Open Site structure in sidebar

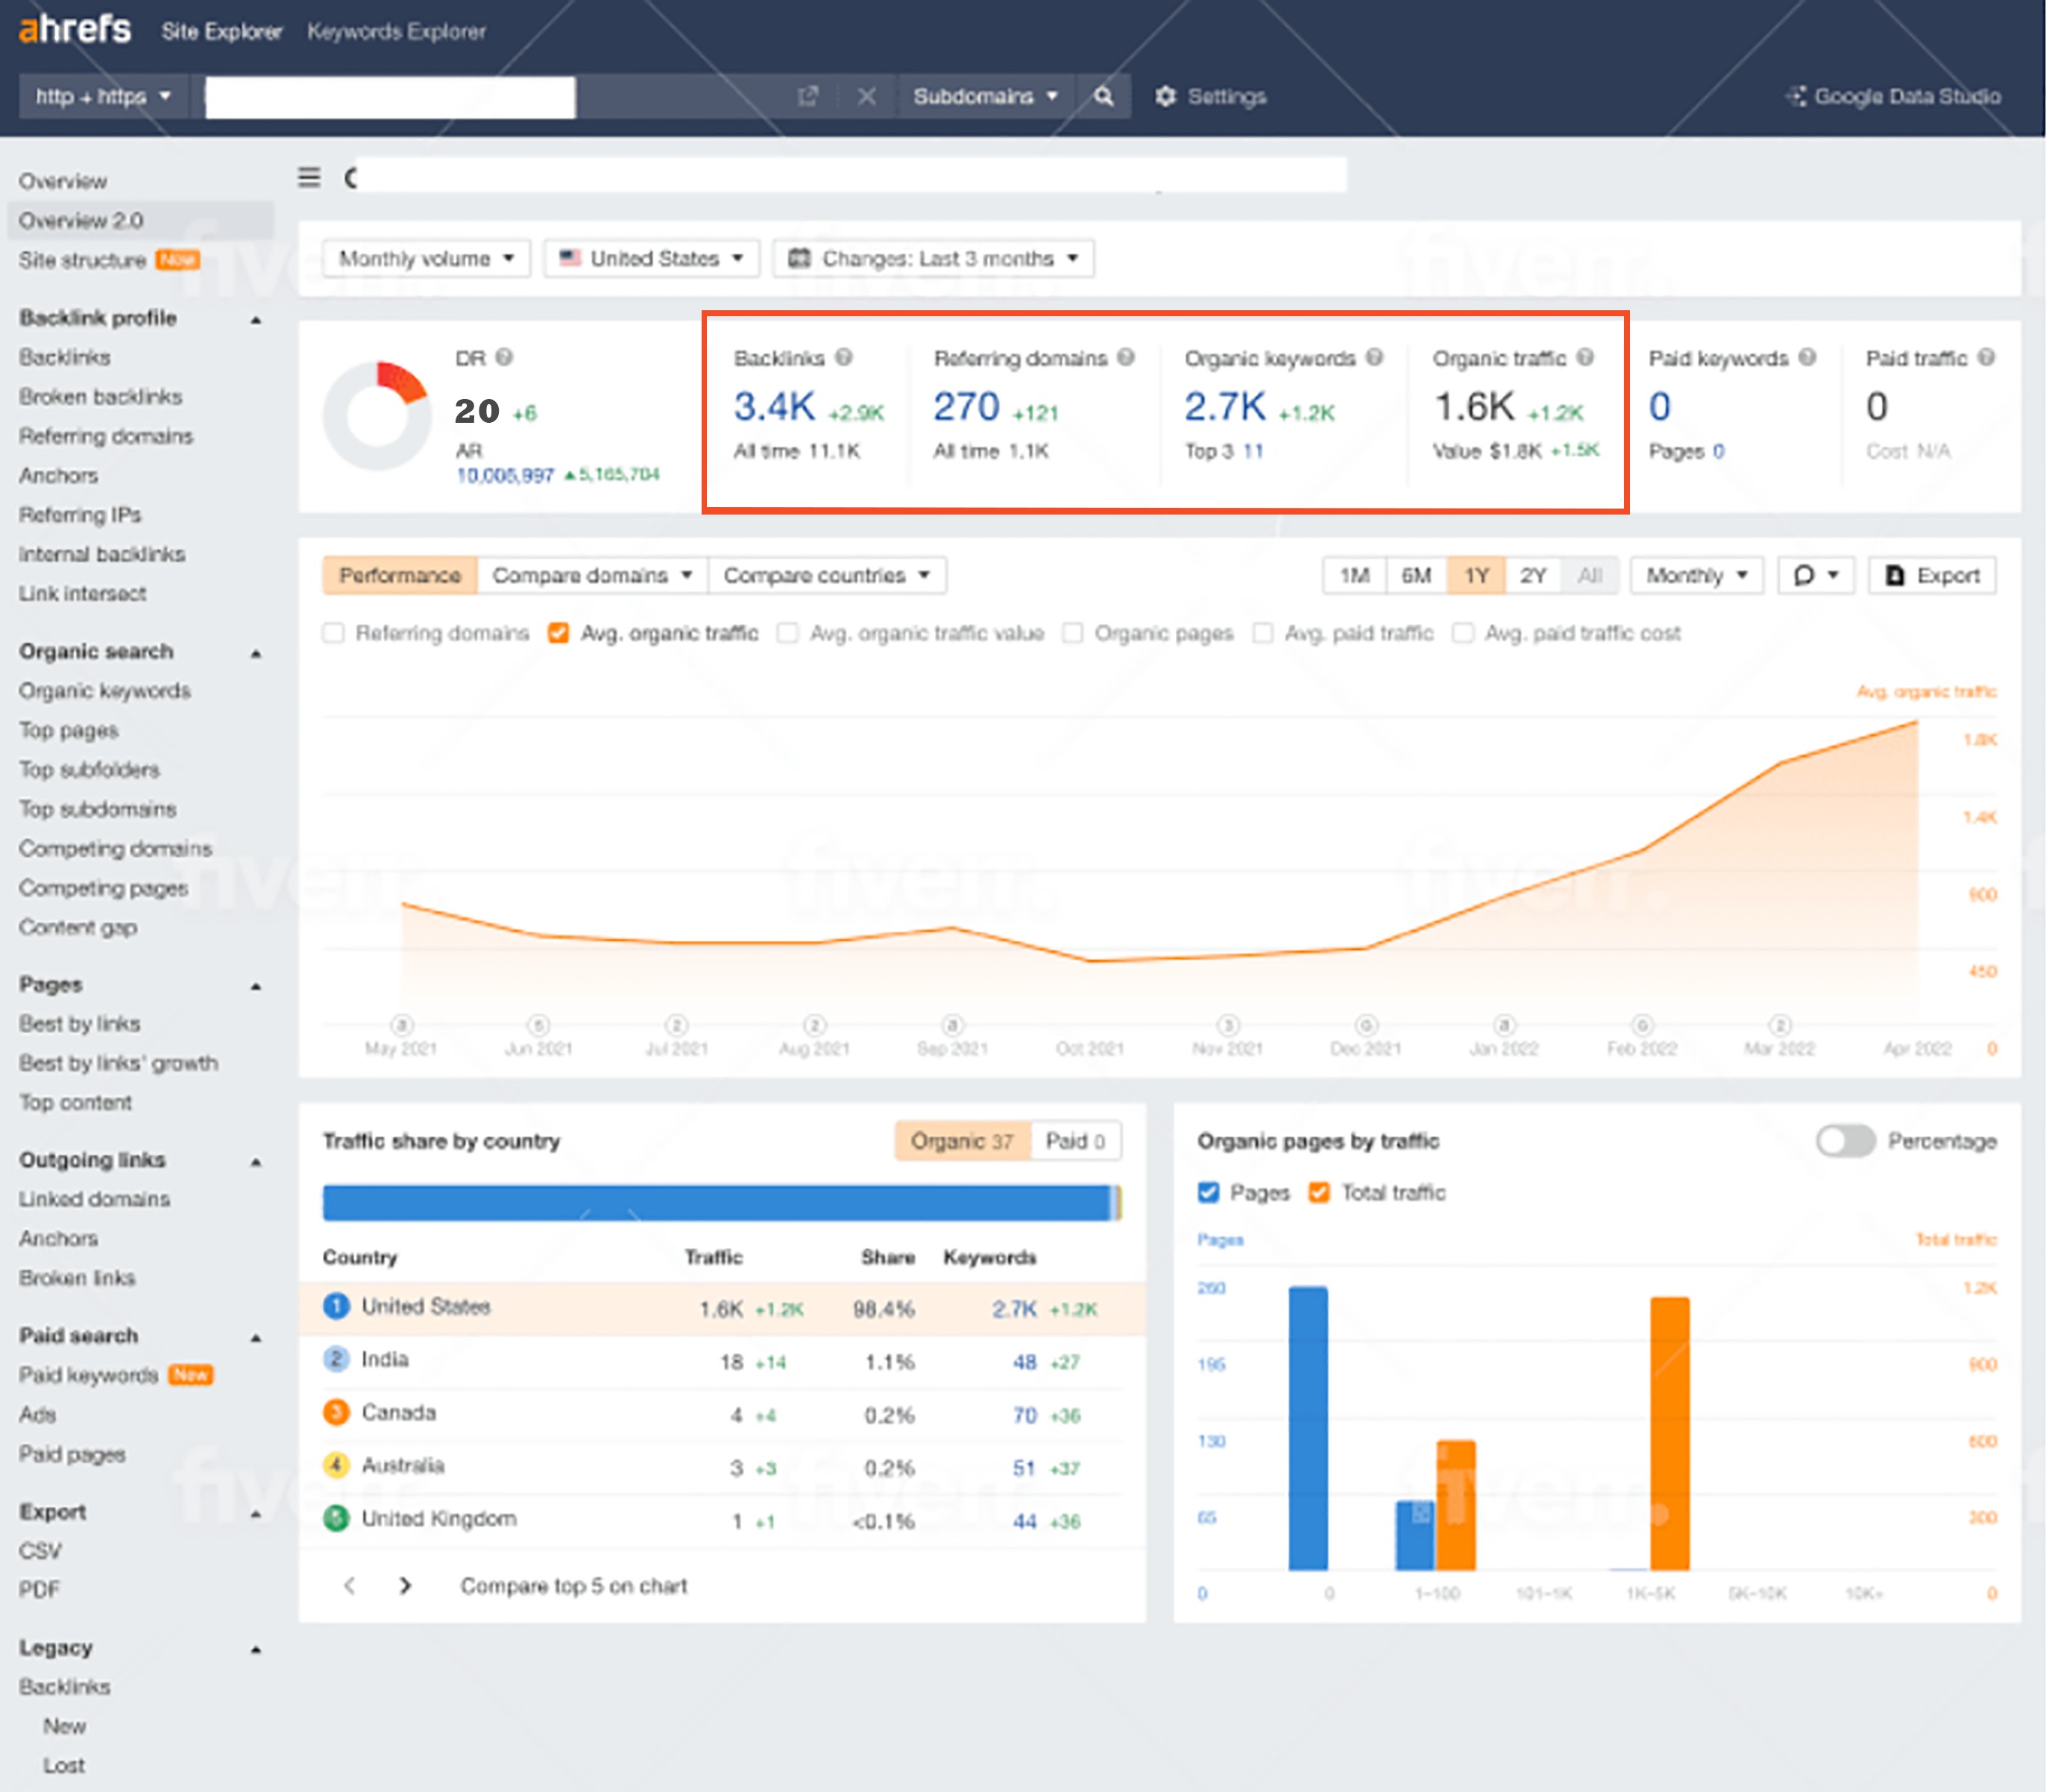[x=83, y=260]
